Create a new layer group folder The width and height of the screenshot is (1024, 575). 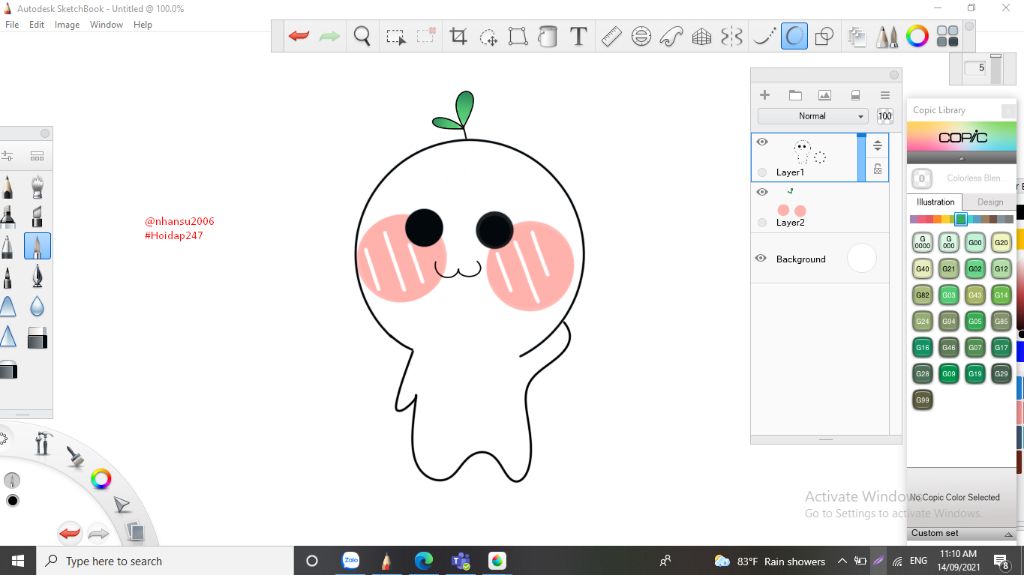pos(795,95)
